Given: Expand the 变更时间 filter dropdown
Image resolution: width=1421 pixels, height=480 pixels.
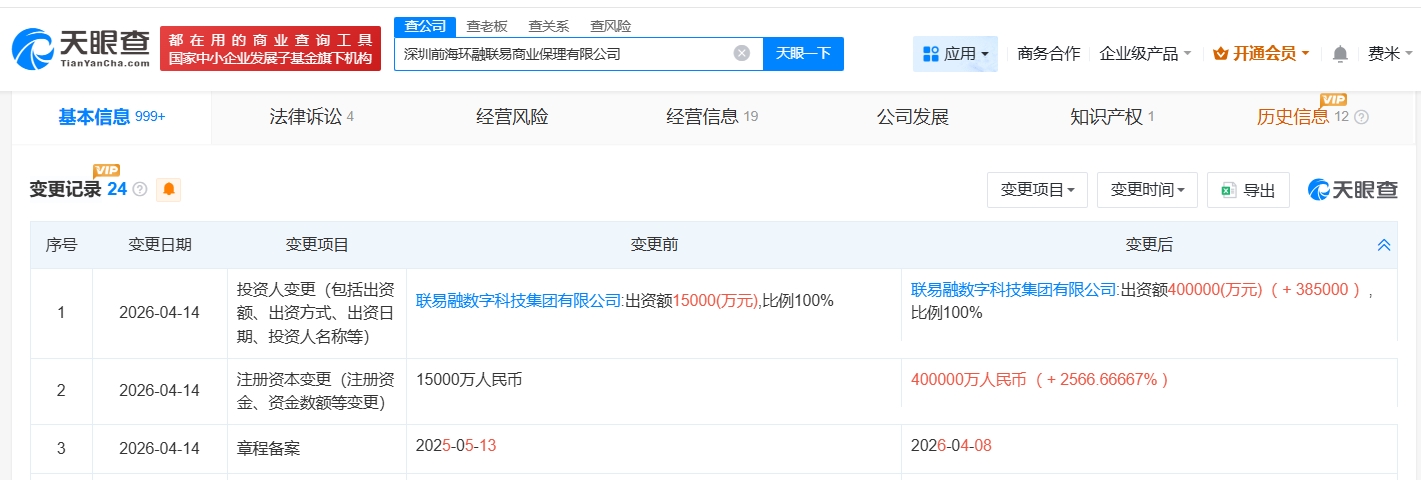Looking at the screenshot, I should pos(1147,190).
